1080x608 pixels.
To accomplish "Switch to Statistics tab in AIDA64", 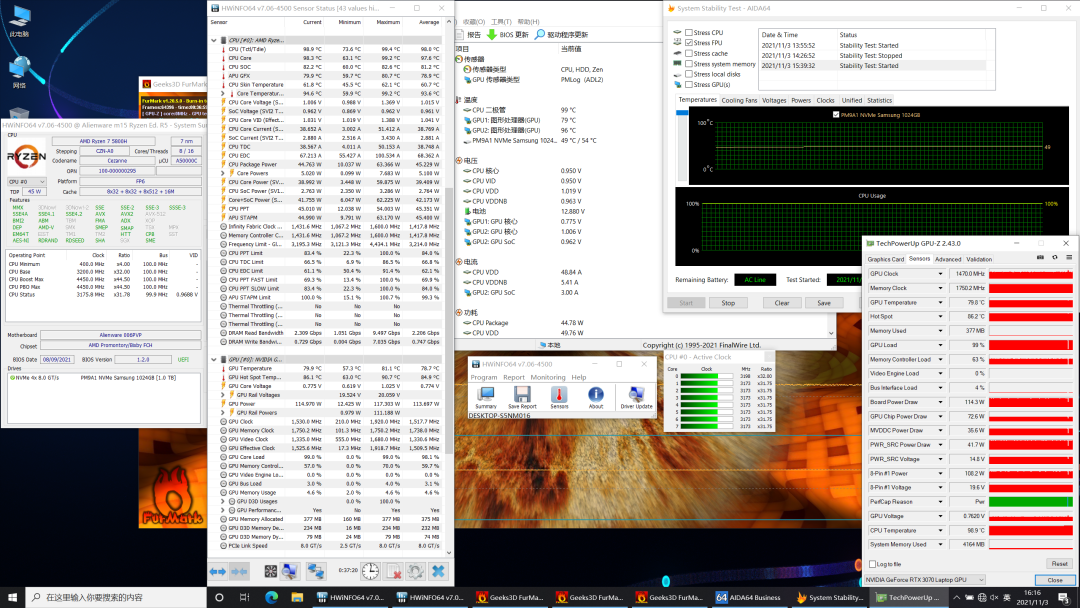I will point(879,101).
